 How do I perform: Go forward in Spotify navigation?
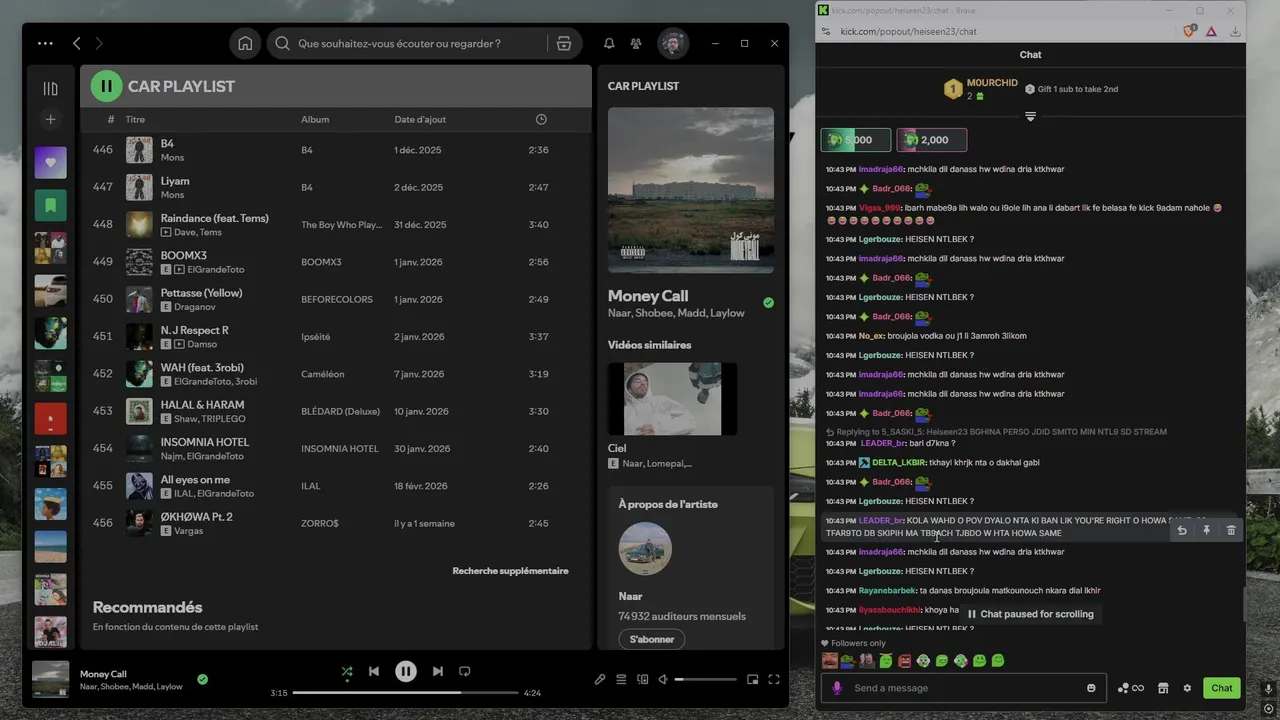click(x=99, y=44)
